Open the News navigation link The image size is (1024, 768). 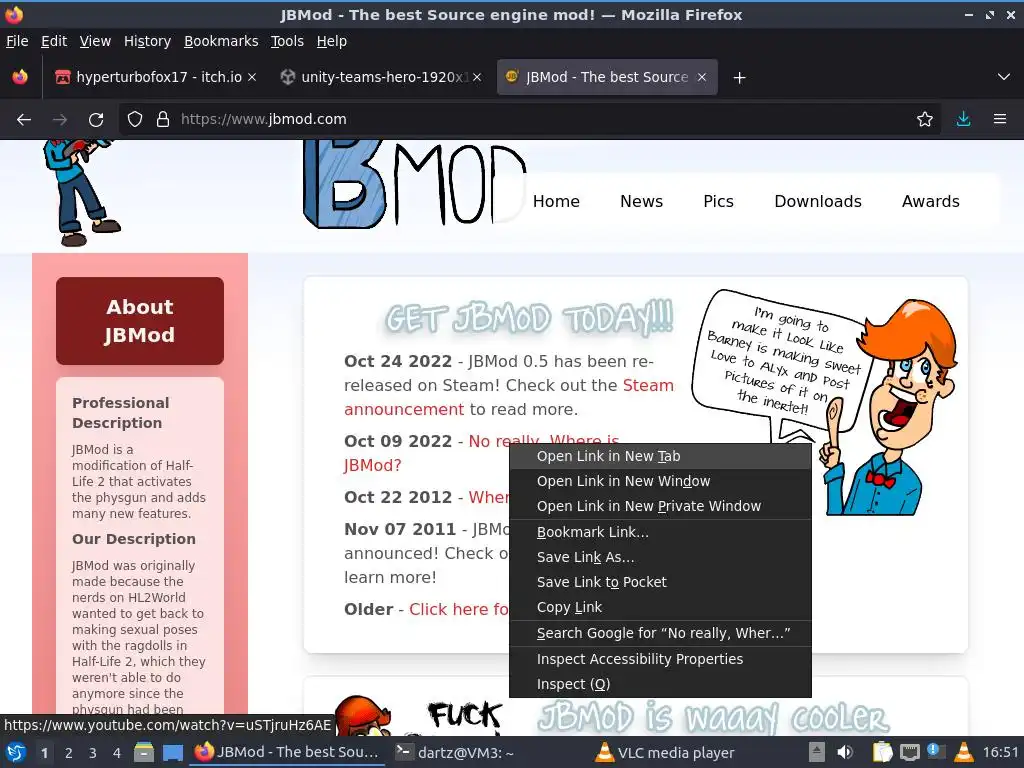(641, 202)
